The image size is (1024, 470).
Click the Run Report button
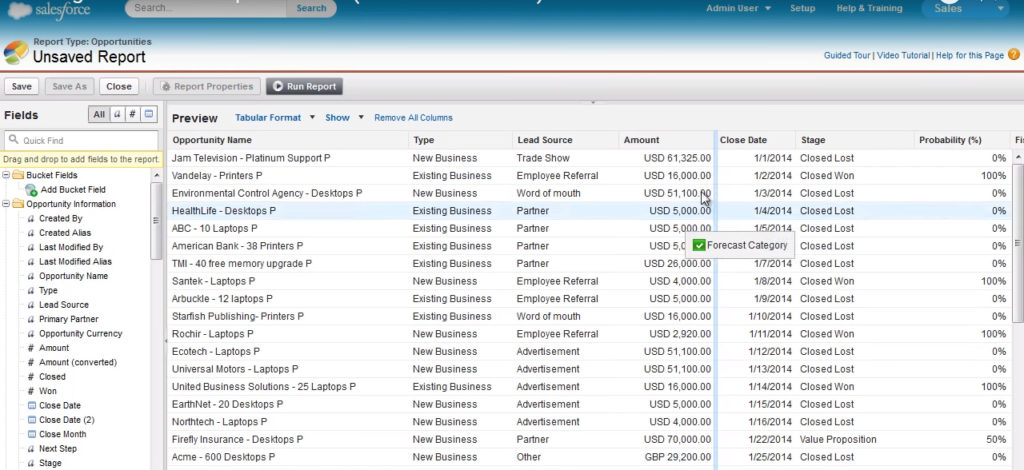(304, 86)
